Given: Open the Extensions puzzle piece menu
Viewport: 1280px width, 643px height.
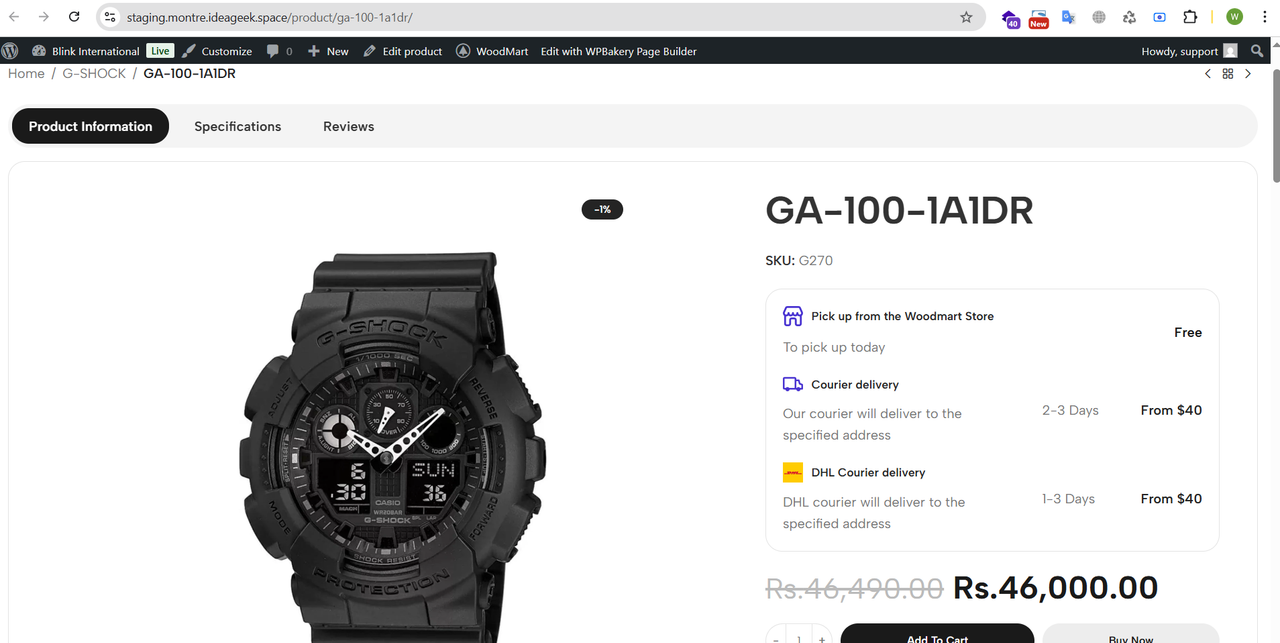Looking at the screenshot, I should click(x=1190, y=17).
